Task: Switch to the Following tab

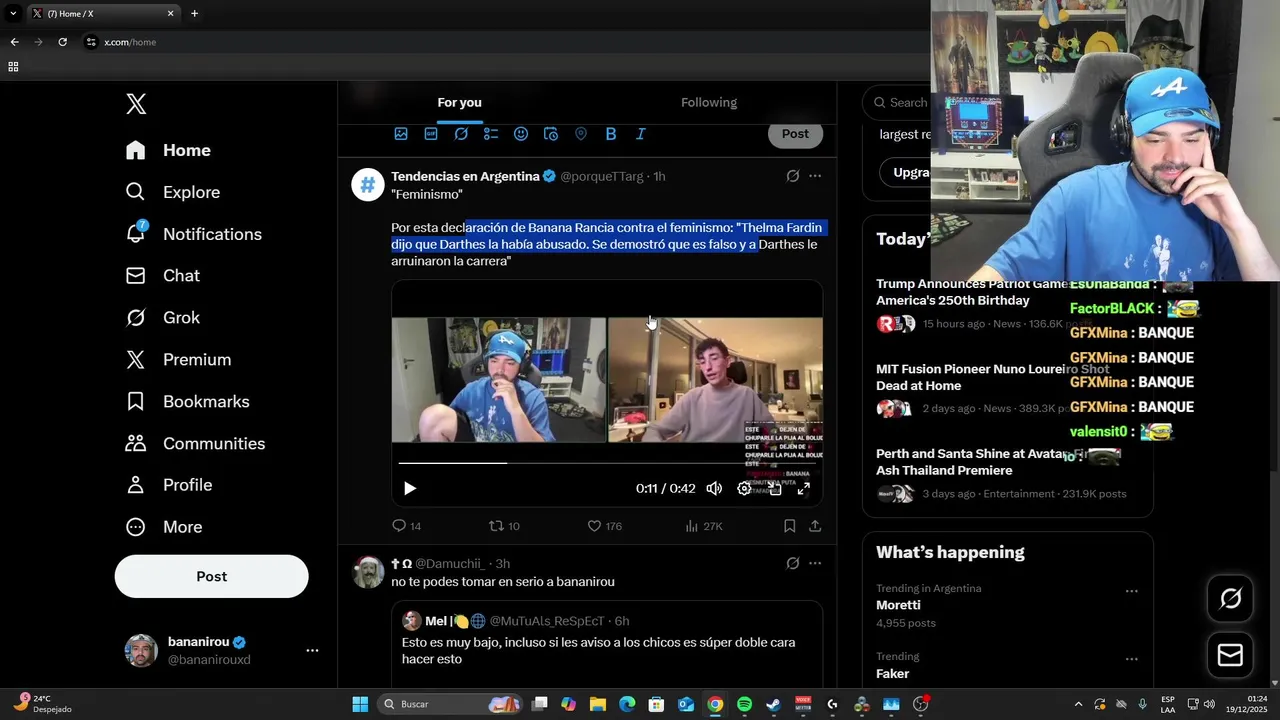Action: (x=709, y=102)
